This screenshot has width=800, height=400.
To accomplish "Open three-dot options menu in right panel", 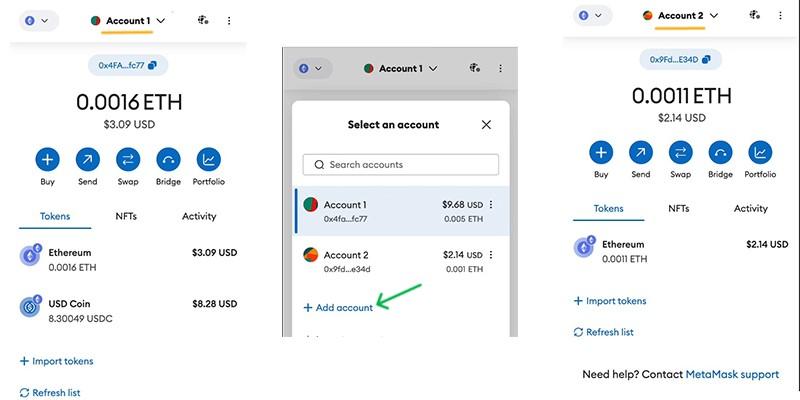I will pos(781,16).
